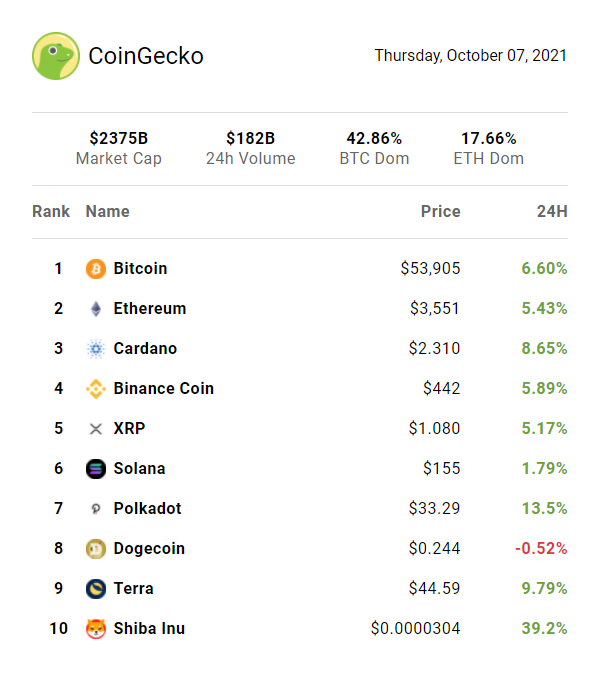The height and width of the screenshot is (691, 600).
Task: Click the Dogecoin icon
Action: click(x=96, y=549)
